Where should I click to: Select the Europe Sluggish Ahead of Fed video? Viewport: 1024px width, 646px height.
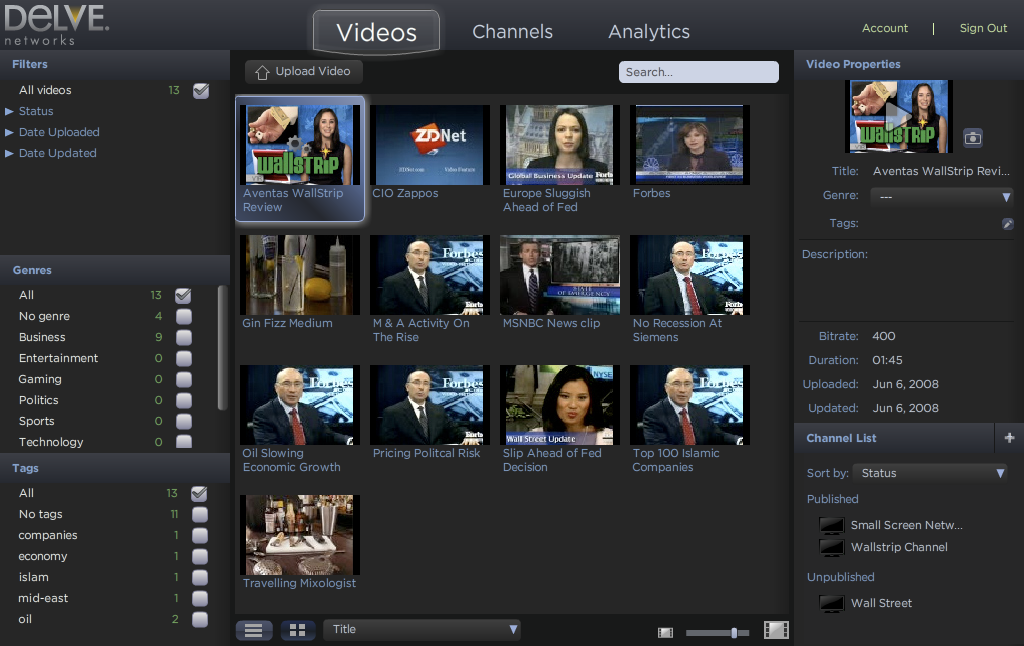pyautogui.click(x=560, y=145)
